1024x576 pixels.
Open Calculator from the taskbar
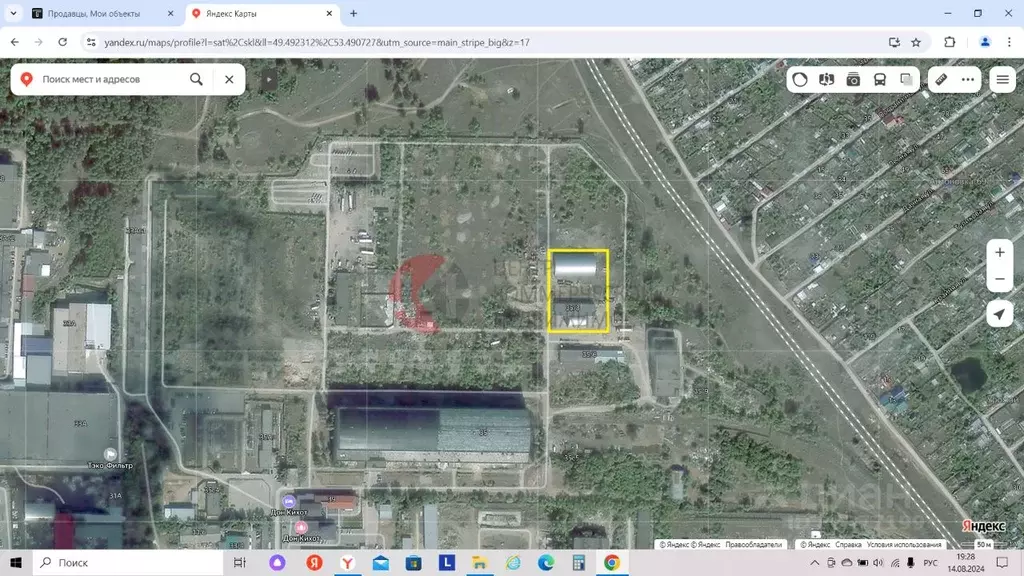(579, 562)
